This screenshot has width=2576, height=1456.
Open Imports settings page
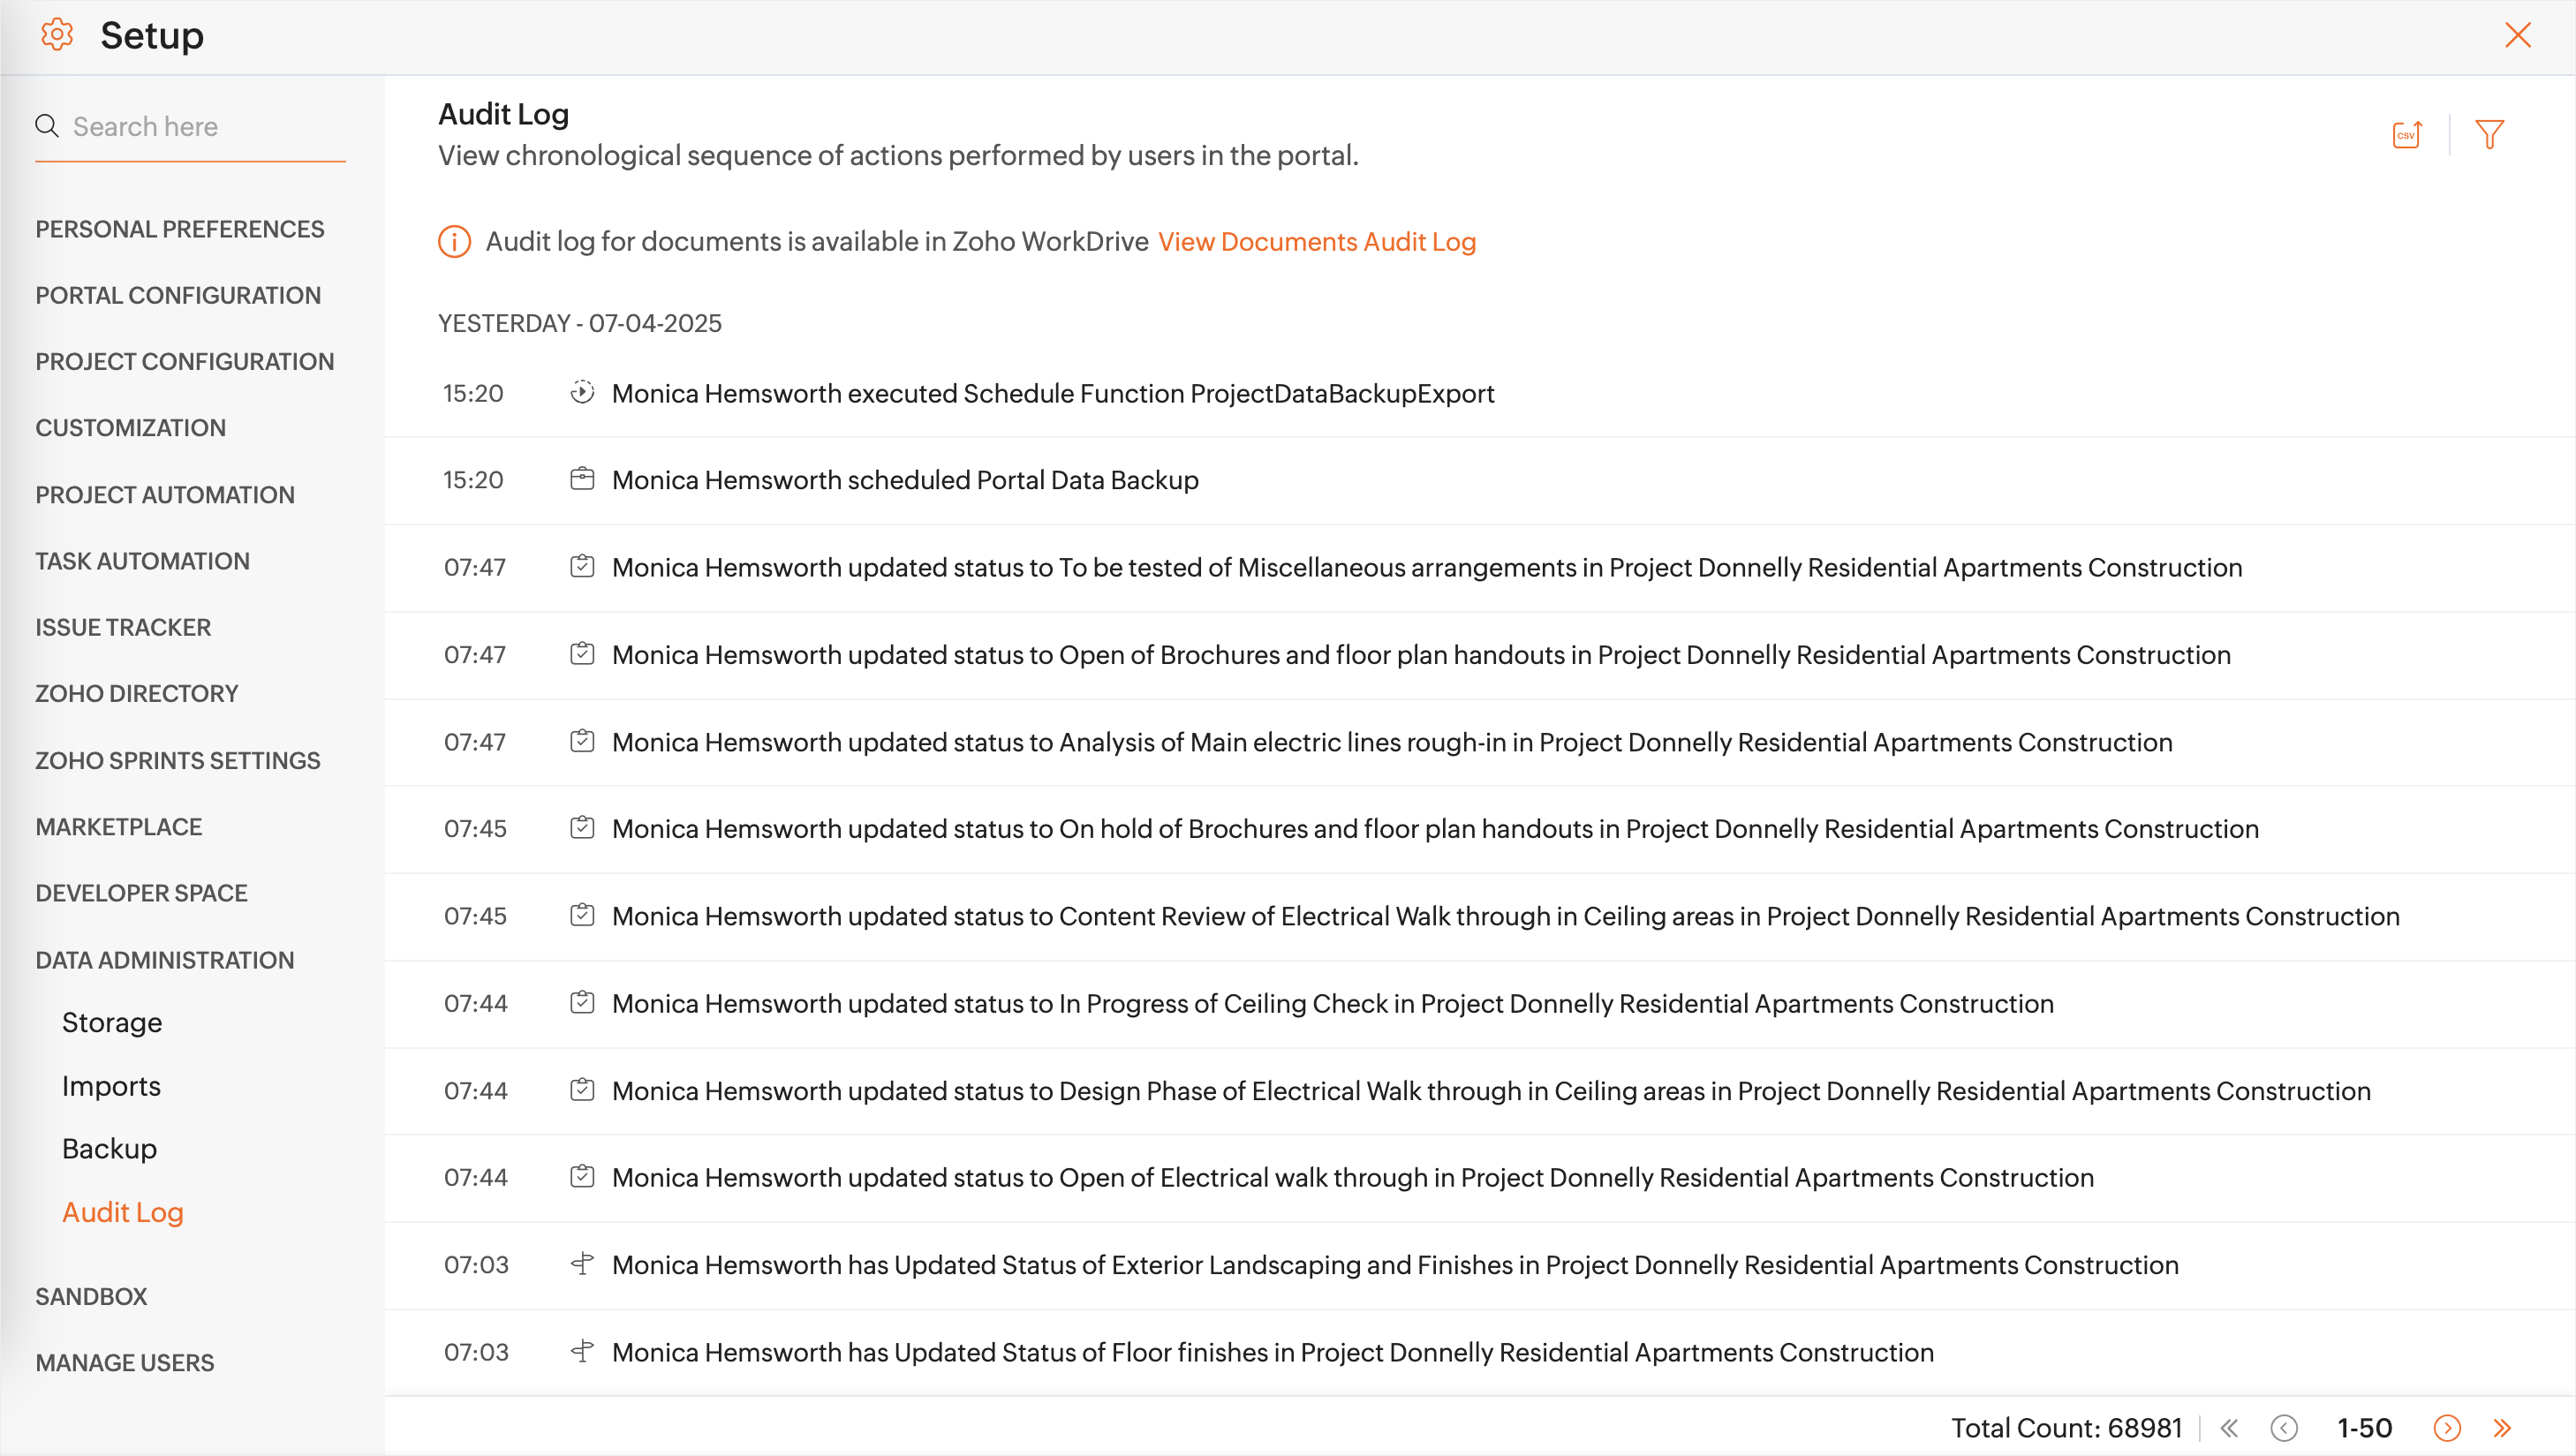(x=111, y=1086)
